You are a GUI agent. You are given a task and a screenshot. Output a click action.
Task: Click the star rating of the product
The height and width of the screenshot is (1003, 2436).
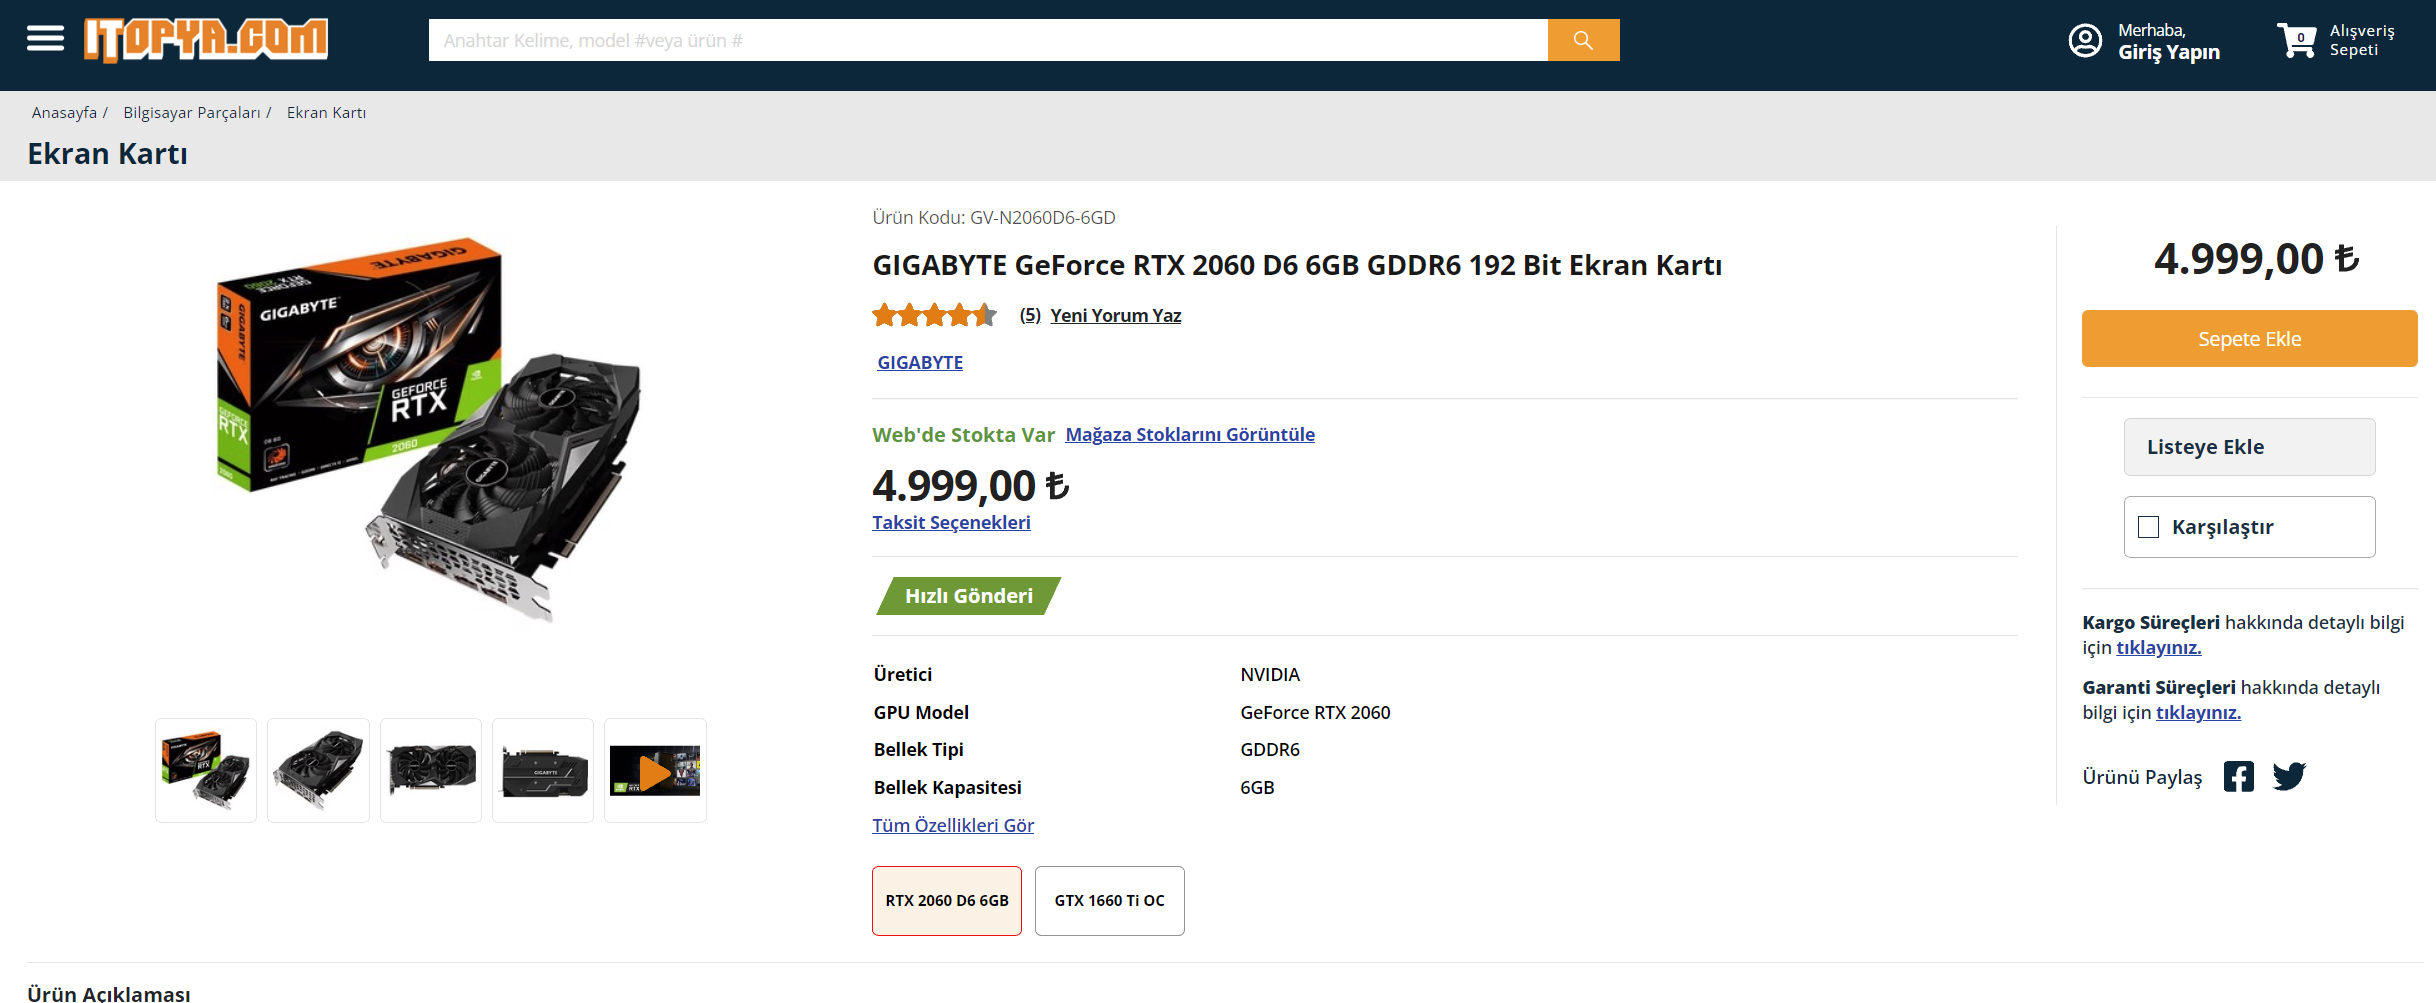[934, 315]
